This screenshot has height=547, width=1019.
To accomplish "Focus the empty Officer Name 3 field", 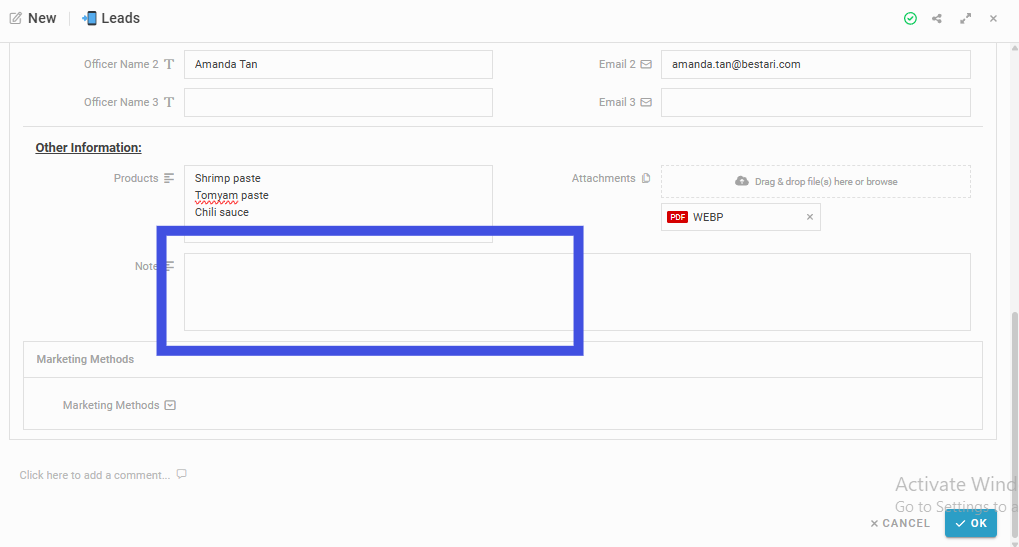I will tap(338, 102).
